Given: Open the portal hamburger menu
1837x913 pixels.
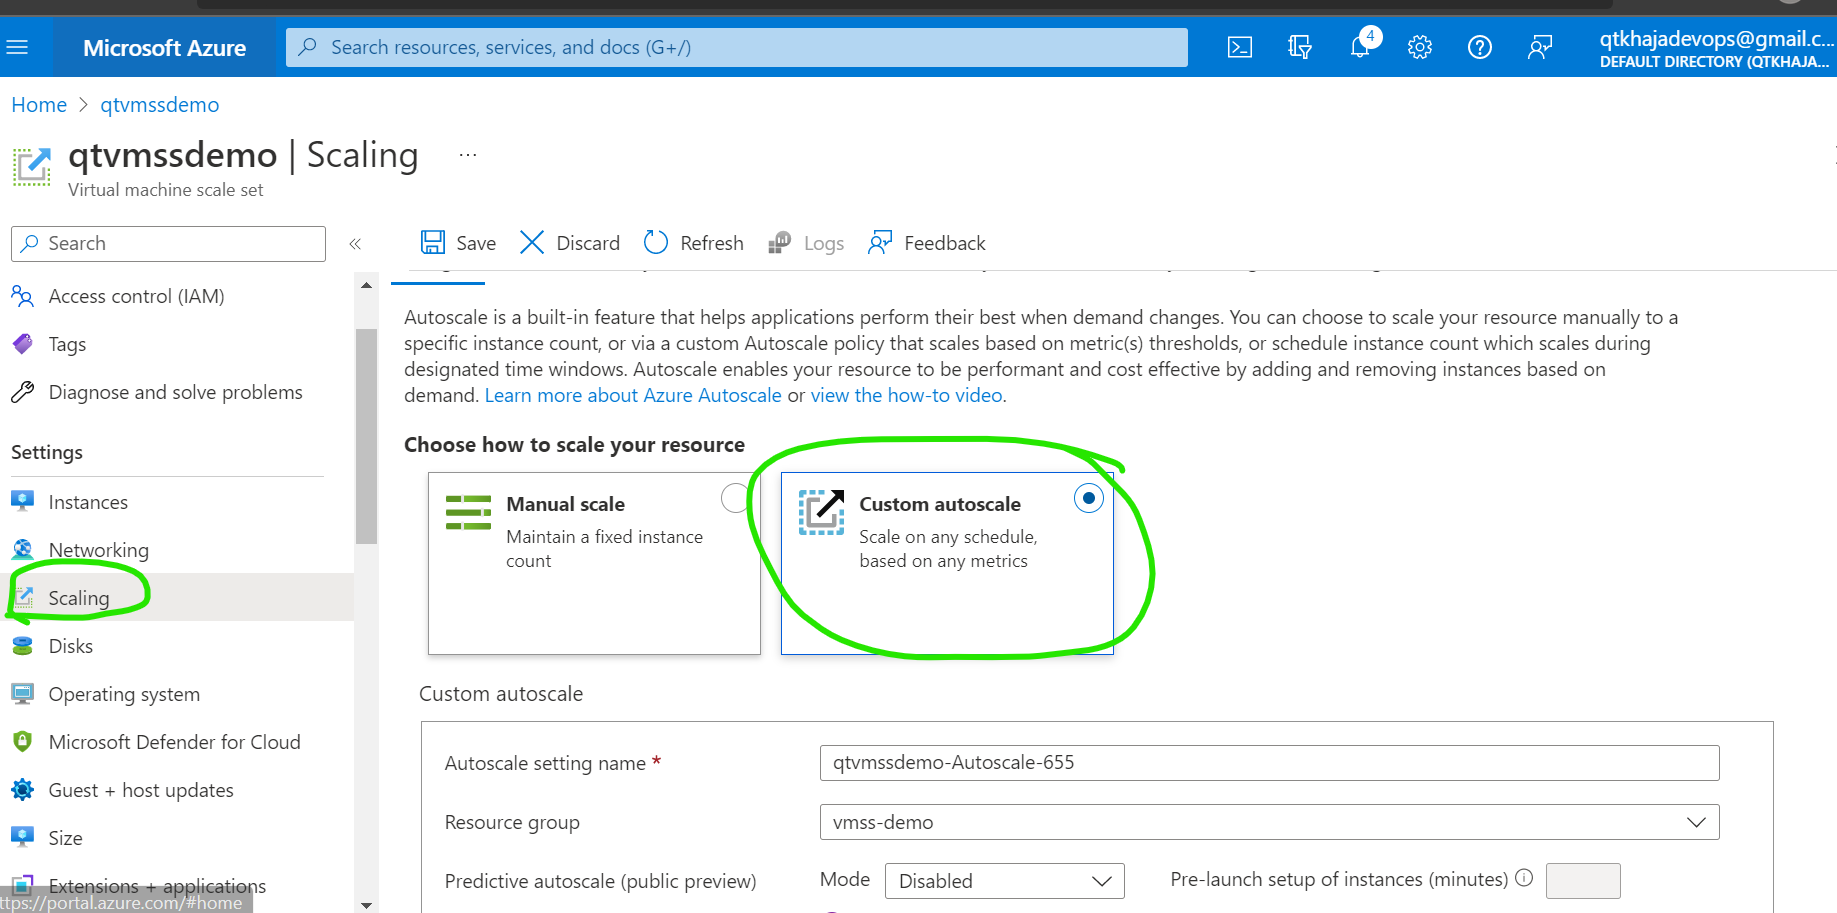Looking at the screenshot, I should tap(17, 47).
